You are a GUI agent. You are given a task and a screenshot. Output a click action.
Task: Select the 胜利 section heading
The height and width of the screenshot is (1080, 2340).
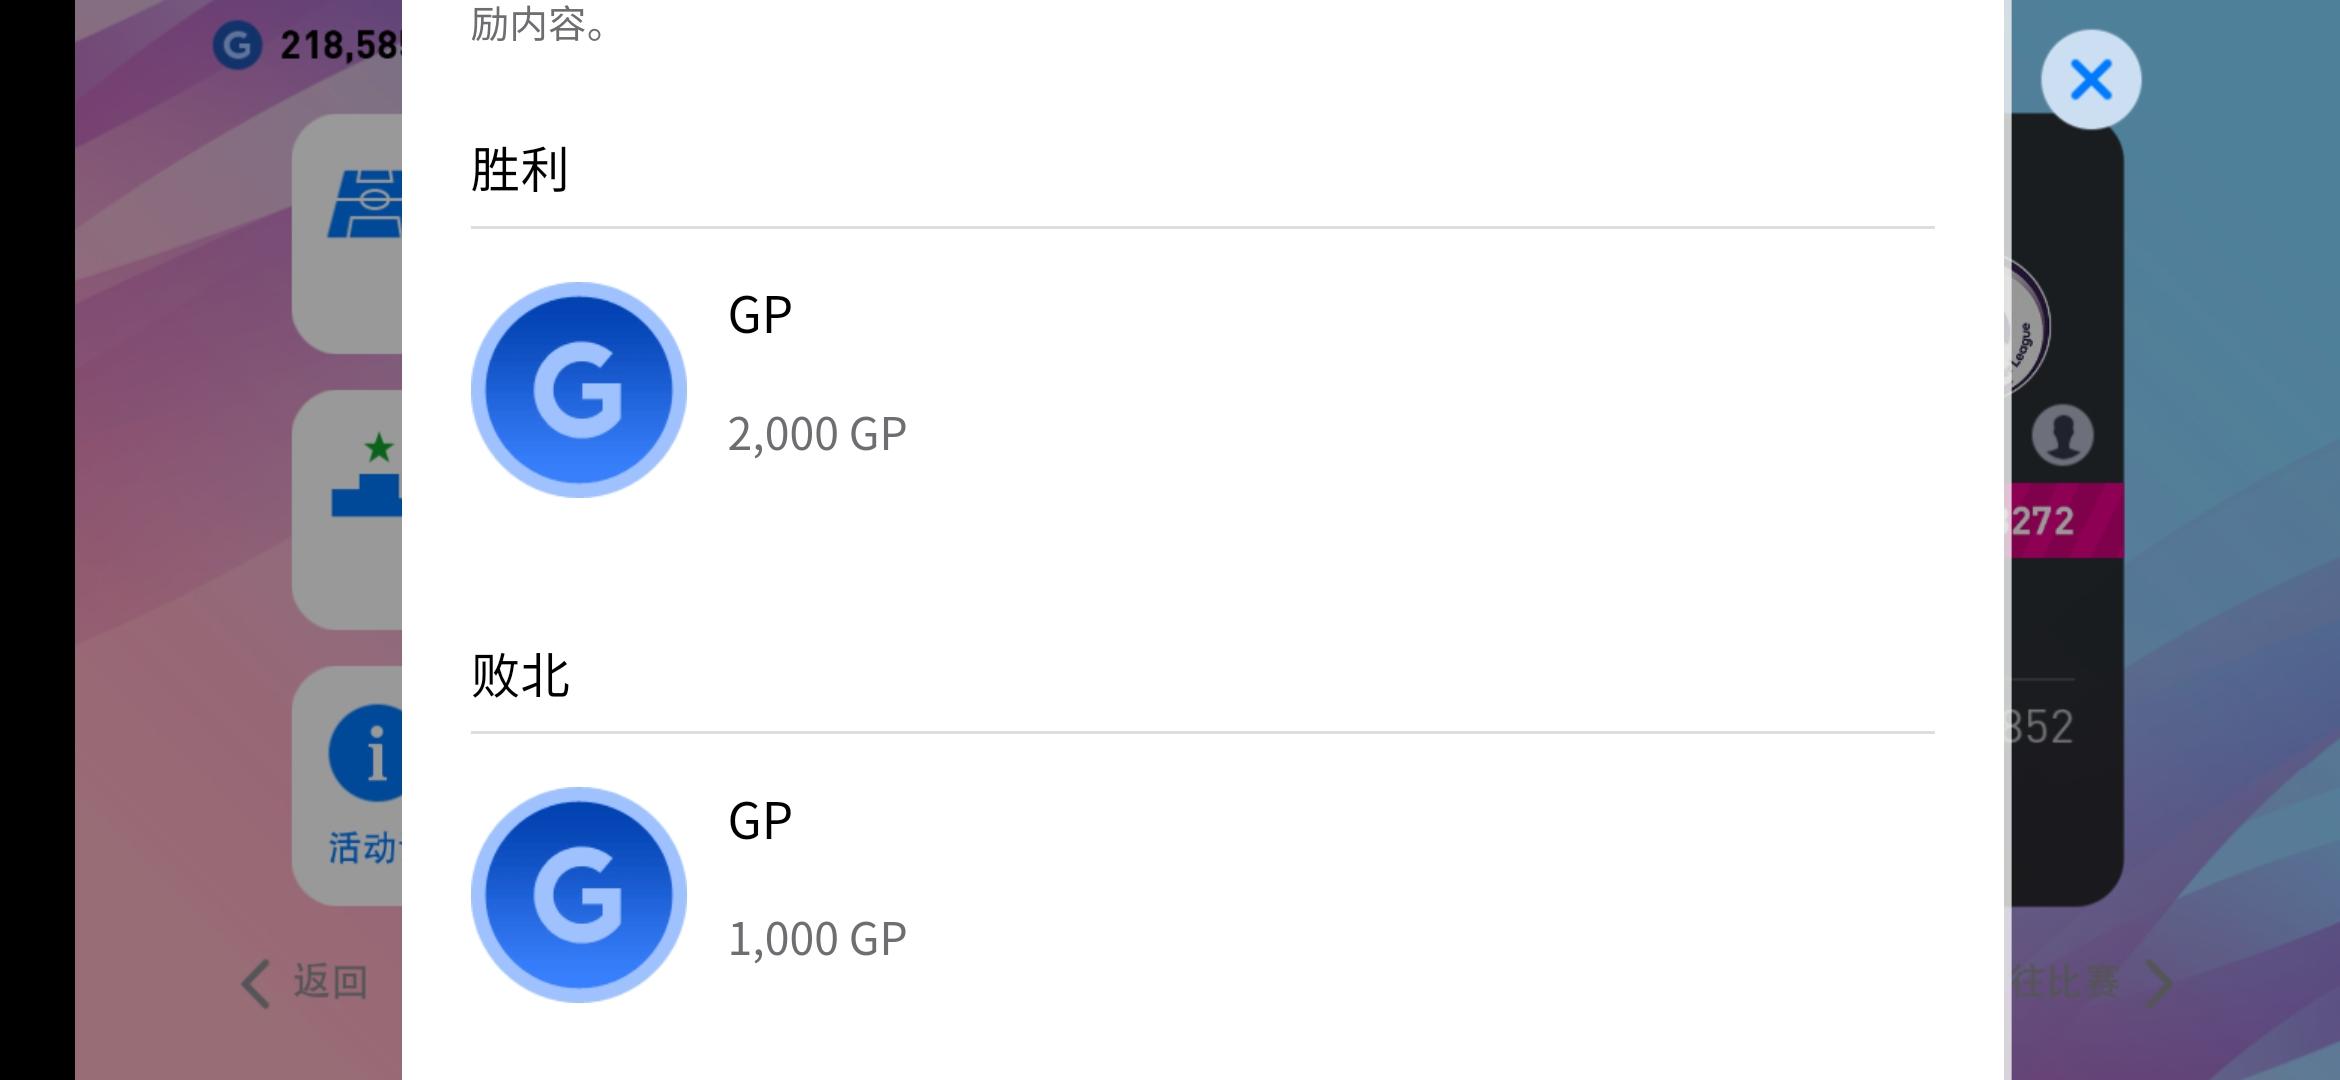520,170
